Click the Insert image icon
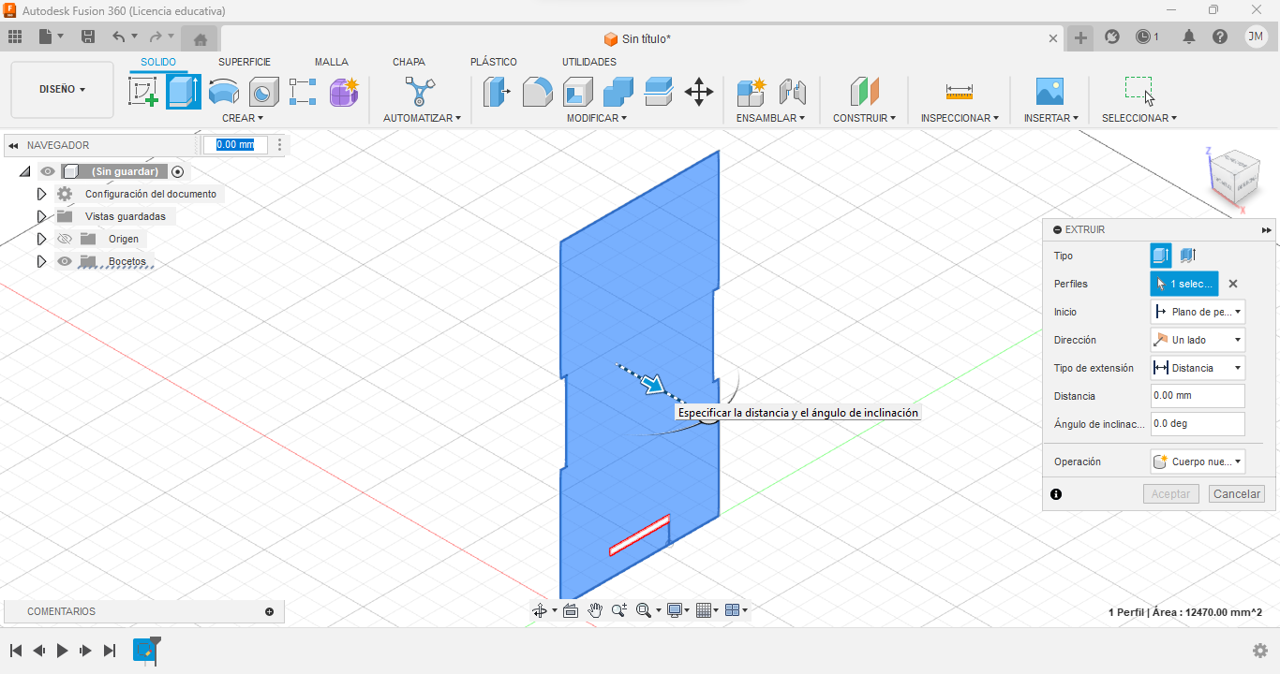The height and width of the screenshot is (674, 1280). [1050, 92]
